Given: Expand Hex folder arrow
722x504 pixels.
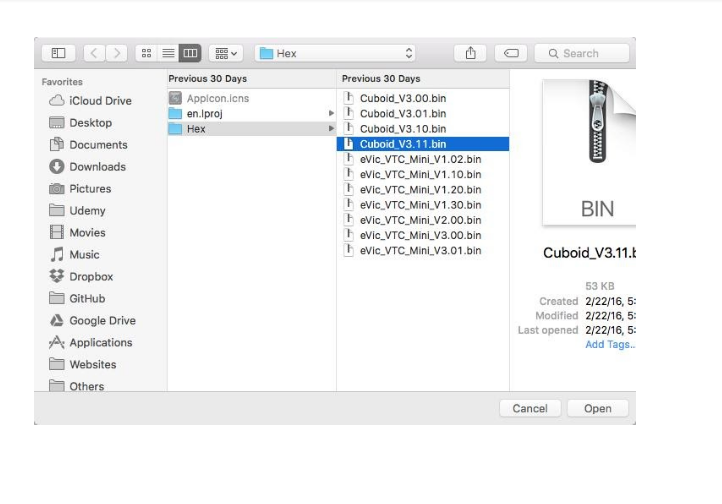Looking at the screenshot, I should point(331,128).
